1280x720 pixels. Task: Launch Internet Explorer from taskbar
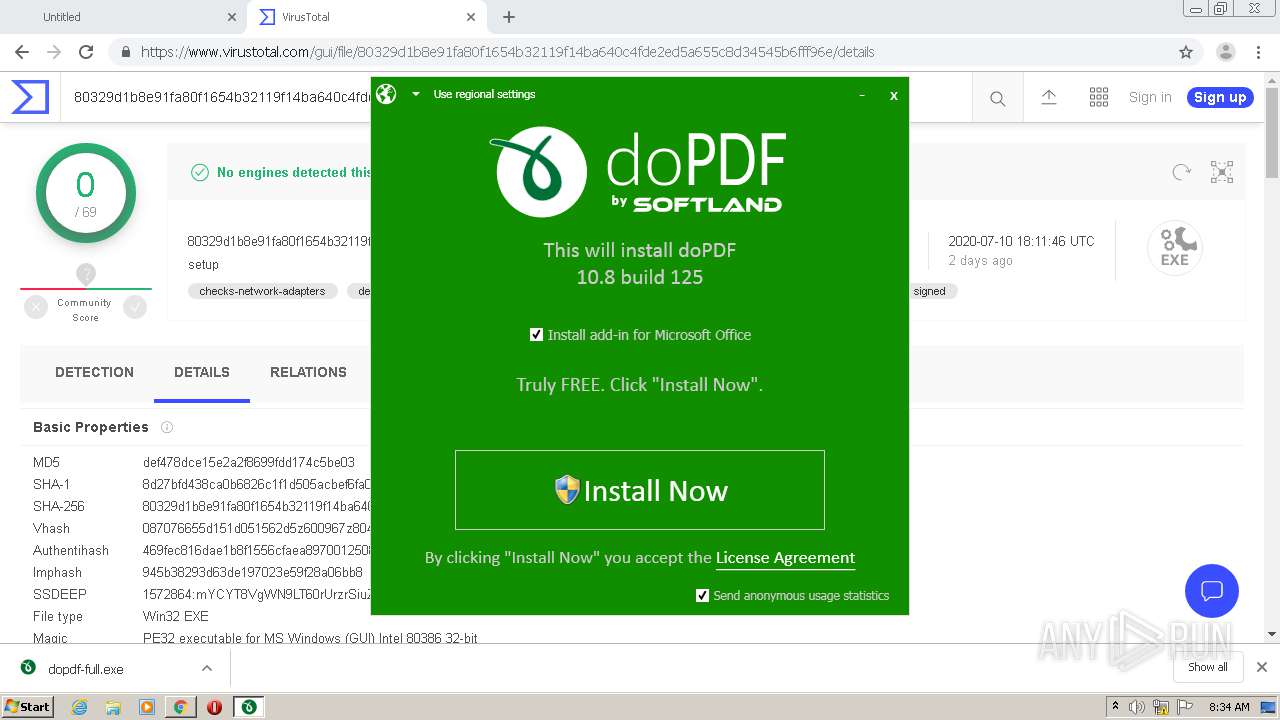(79, 707)
